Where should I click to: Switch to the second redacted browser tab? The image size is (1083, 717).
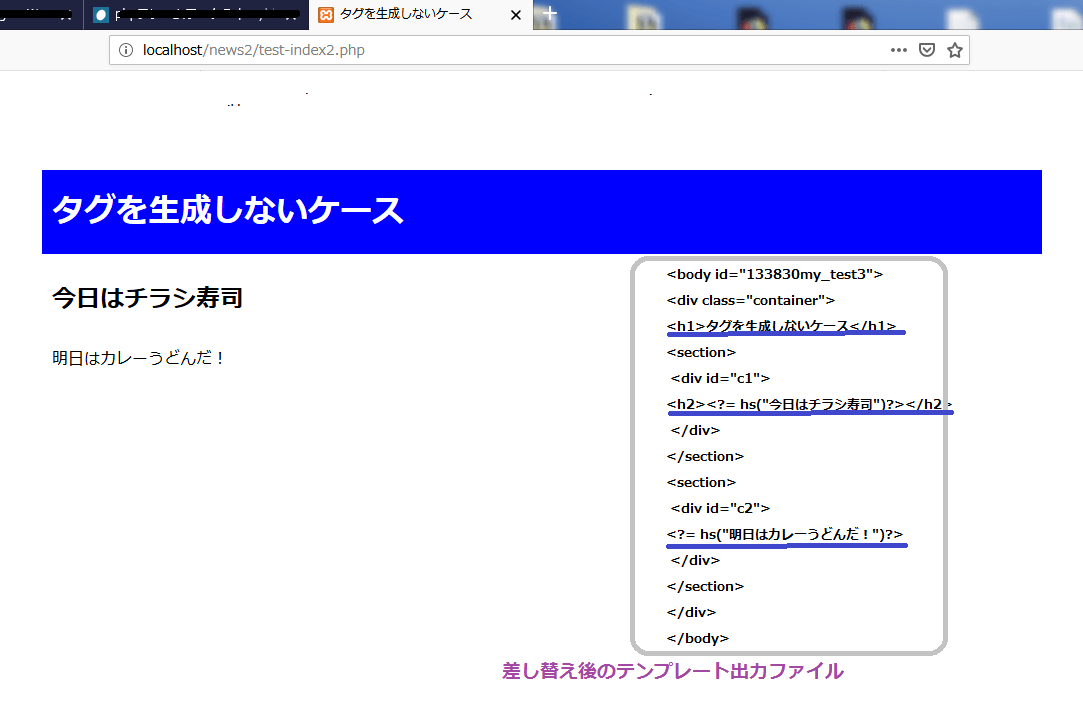coord(196,15)
